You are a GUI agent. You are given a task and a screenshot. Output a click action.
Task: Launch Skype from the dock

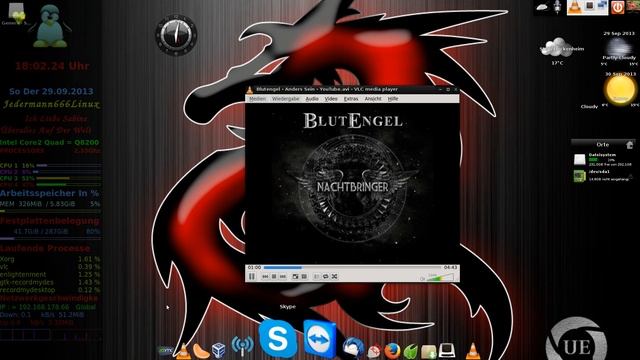coord(278,339)
